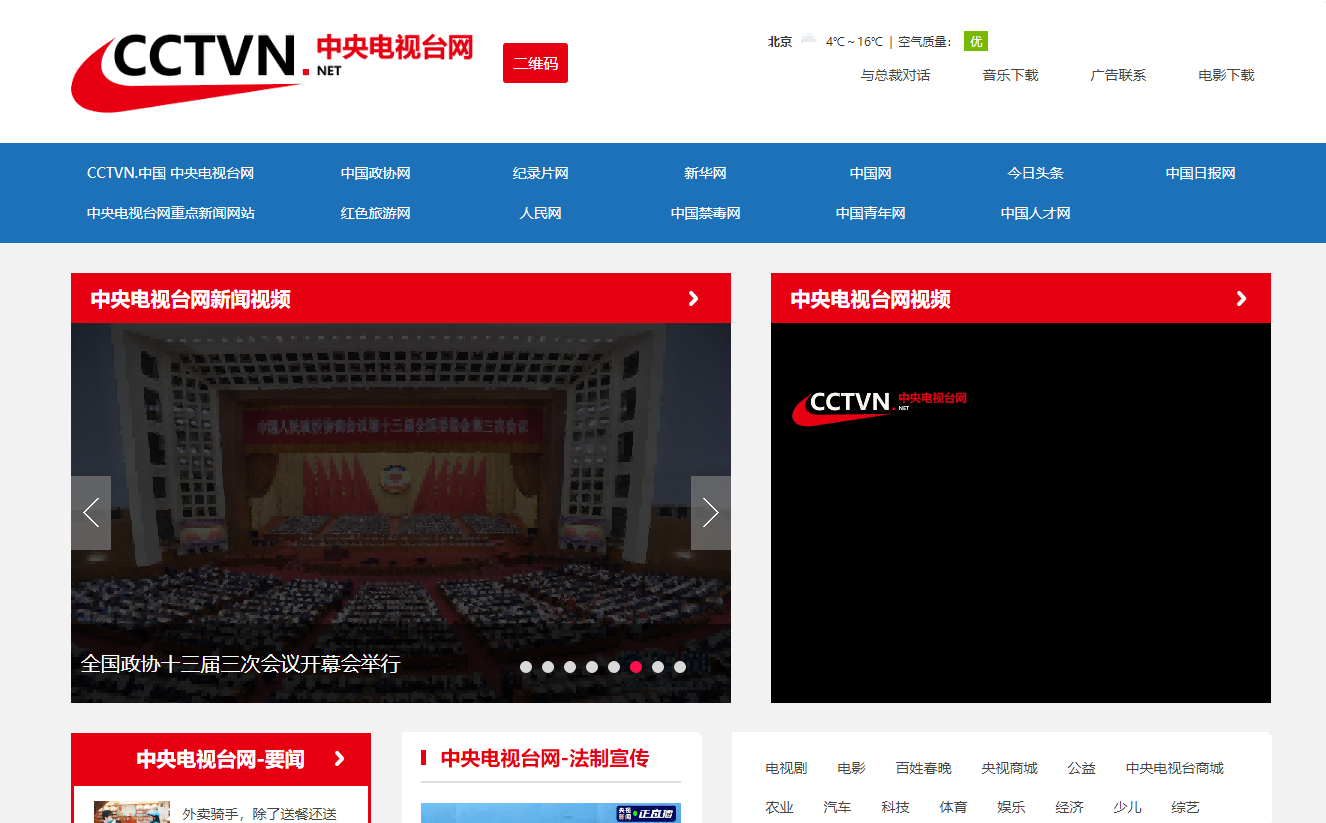Open the 少儿 category link
This screenshot has height=823, width=1326.
pyautogui.click(x=1128, y=807)
